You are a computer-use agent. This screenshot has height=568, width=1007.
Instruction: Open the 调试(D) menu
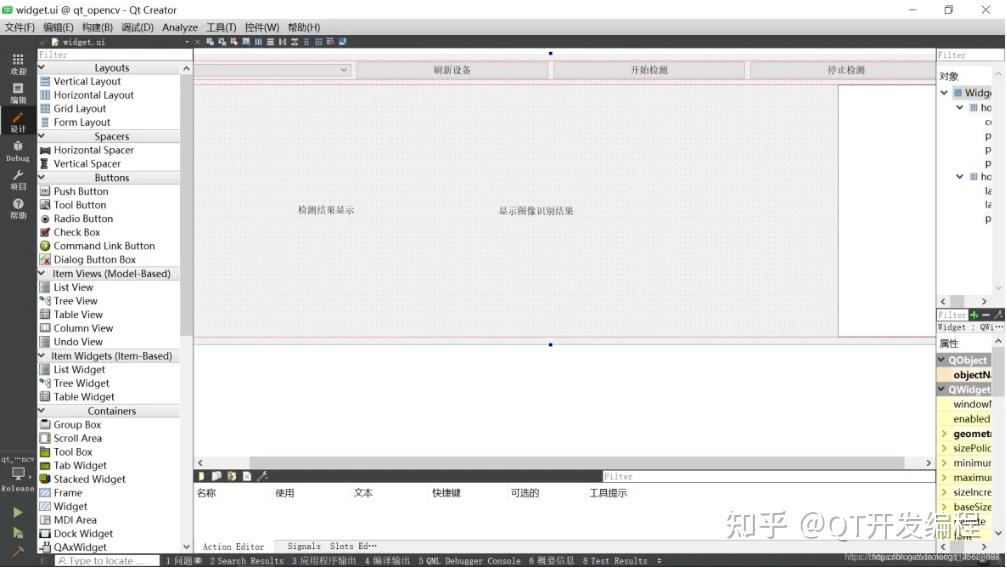137,27
